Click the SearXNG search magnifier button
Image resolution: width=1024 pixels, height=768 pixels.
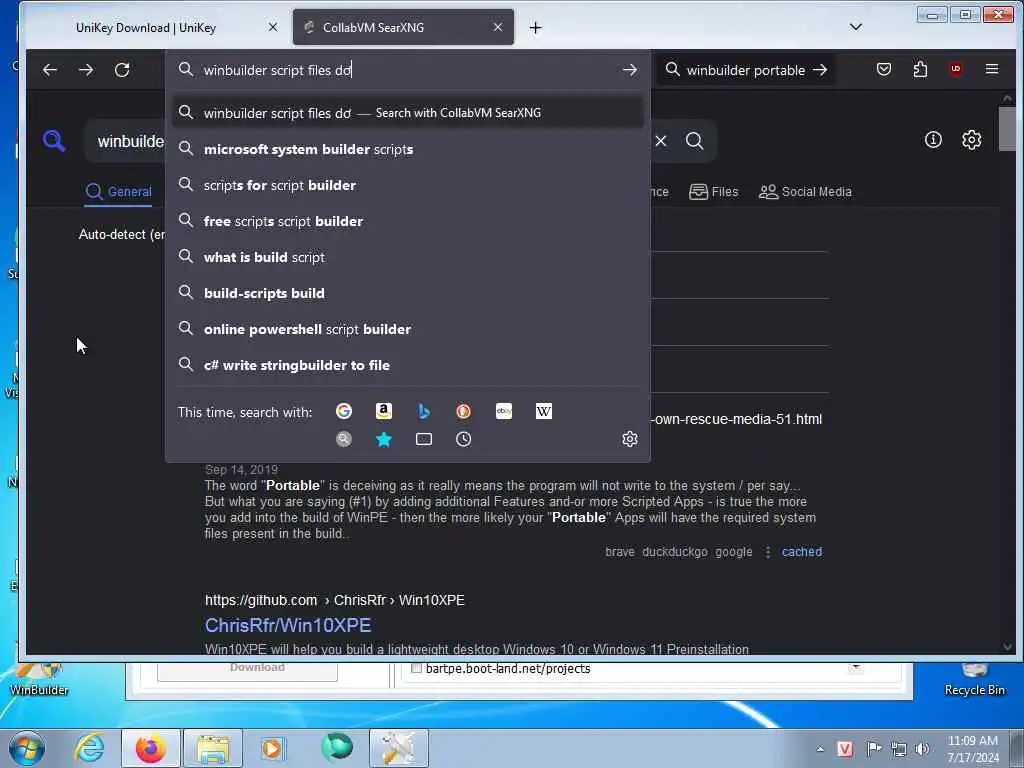pyautogui.click(x=695, y=140)
